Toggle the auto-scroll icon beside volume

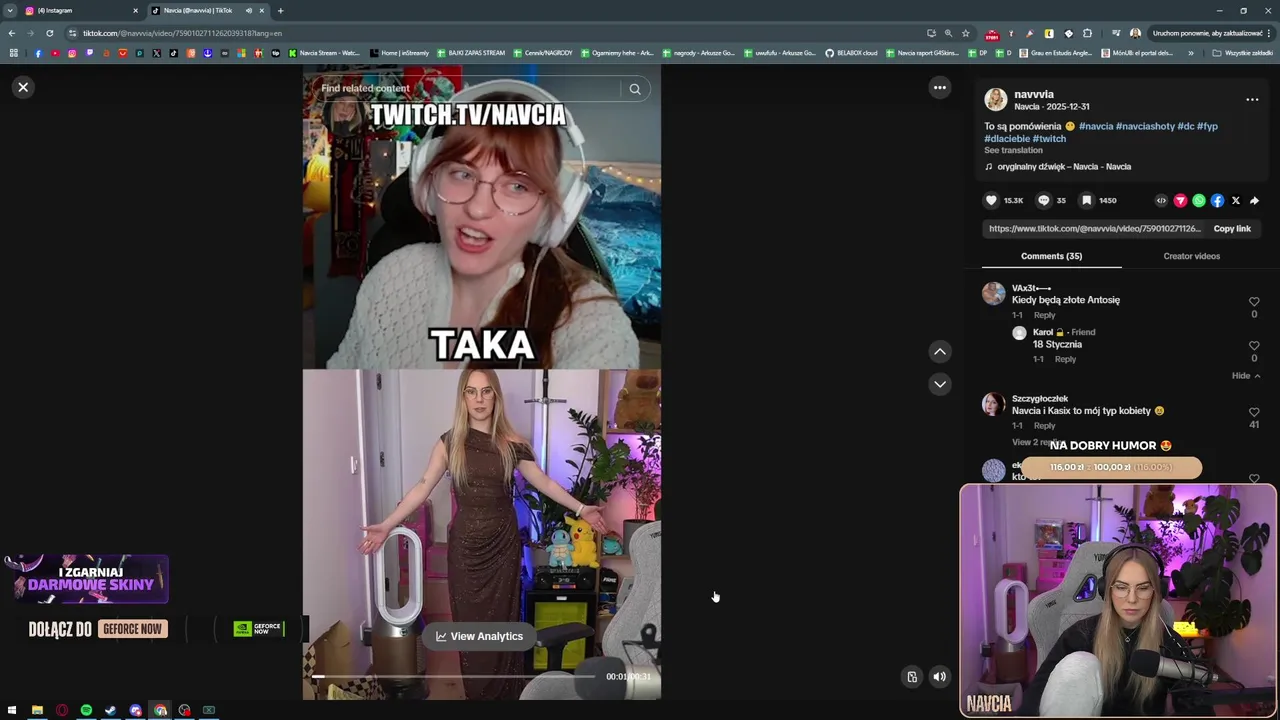coord(912,677)
